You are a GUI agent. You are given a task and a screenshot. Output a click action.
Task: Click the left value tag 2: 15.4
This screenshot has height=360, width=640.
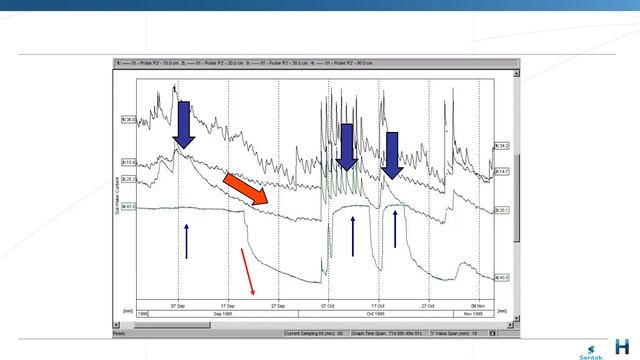pyautogui.click(x=128, y=162)
